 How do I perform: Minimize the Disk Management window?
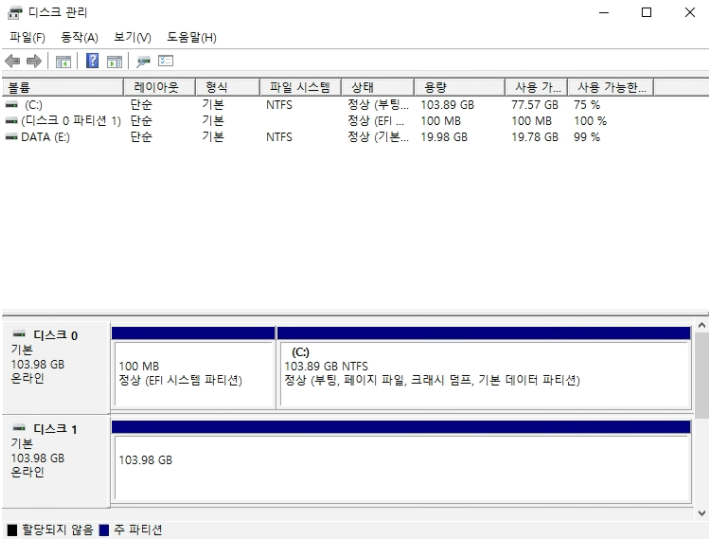click(604, 13)
